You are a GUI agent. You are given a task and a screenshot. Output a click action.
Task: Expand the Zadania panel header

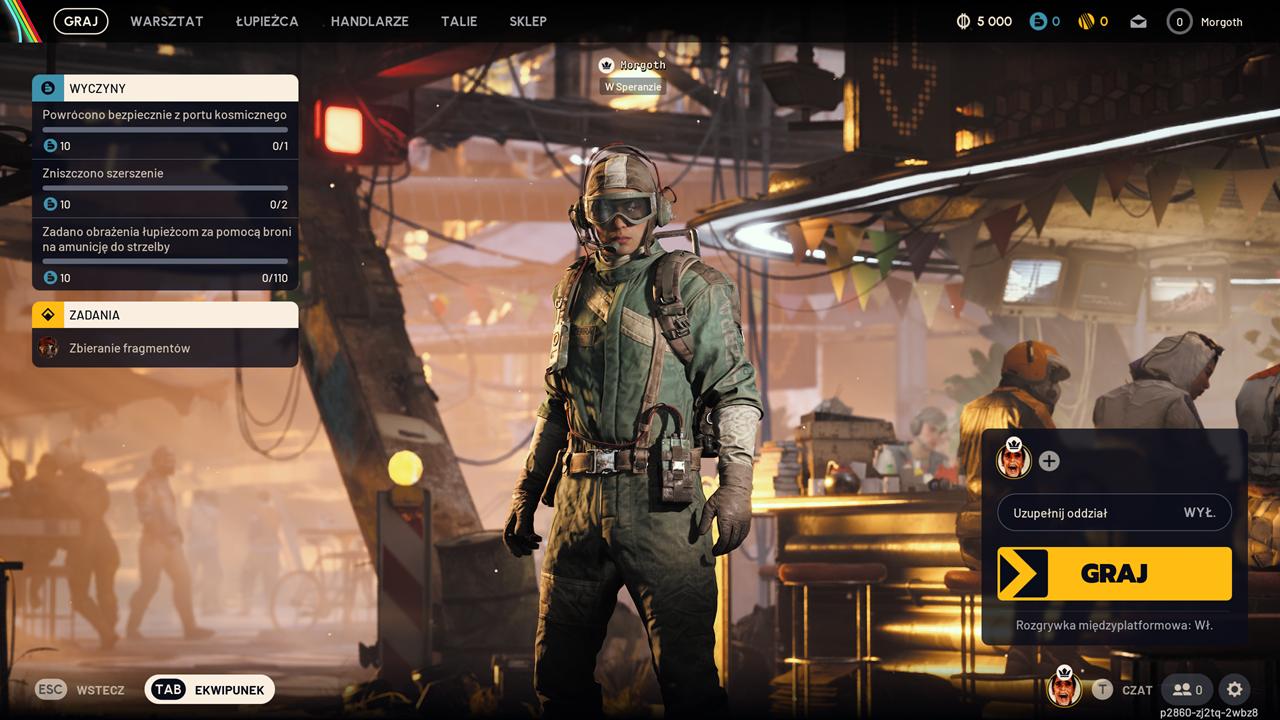click(x=165, y=315)
